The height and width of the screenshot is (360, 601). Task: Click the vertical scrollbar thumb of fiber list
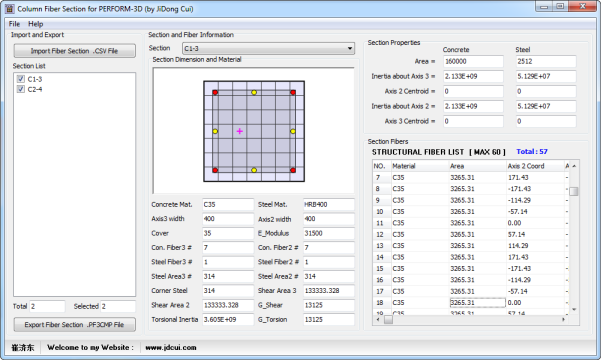[574, 191]
